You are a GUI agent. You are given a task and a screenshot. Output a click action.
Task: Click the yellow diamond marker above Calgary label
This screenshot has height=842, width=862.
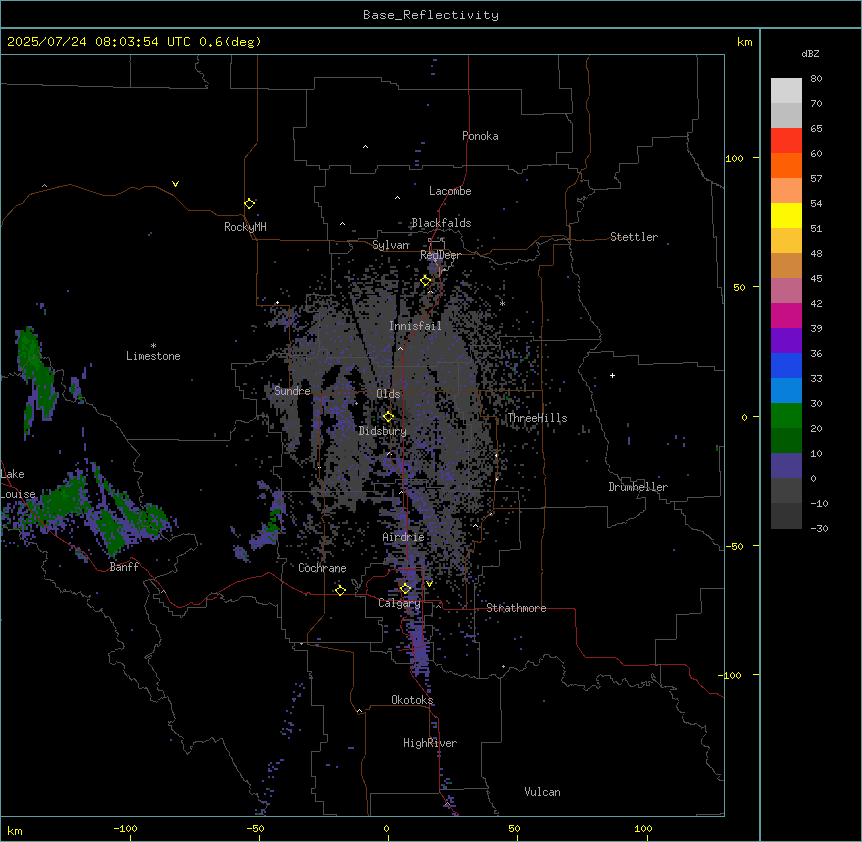pyautogui.click(x=405, y=589)
